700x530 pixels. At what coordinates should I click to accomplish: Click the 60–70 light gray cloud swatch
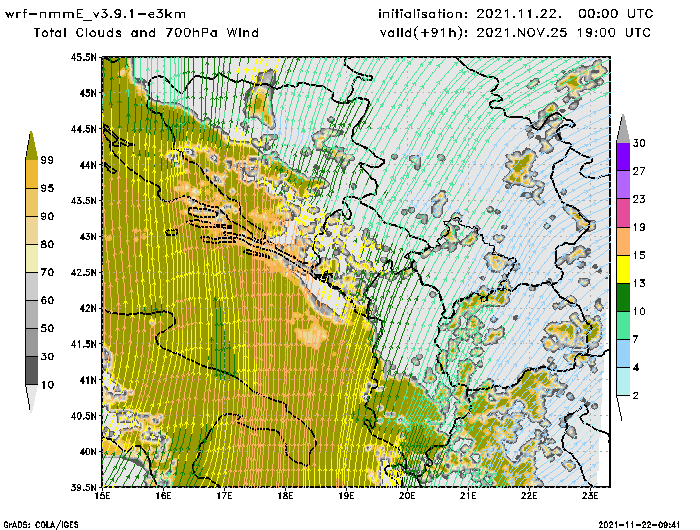(x=32, y=286)
